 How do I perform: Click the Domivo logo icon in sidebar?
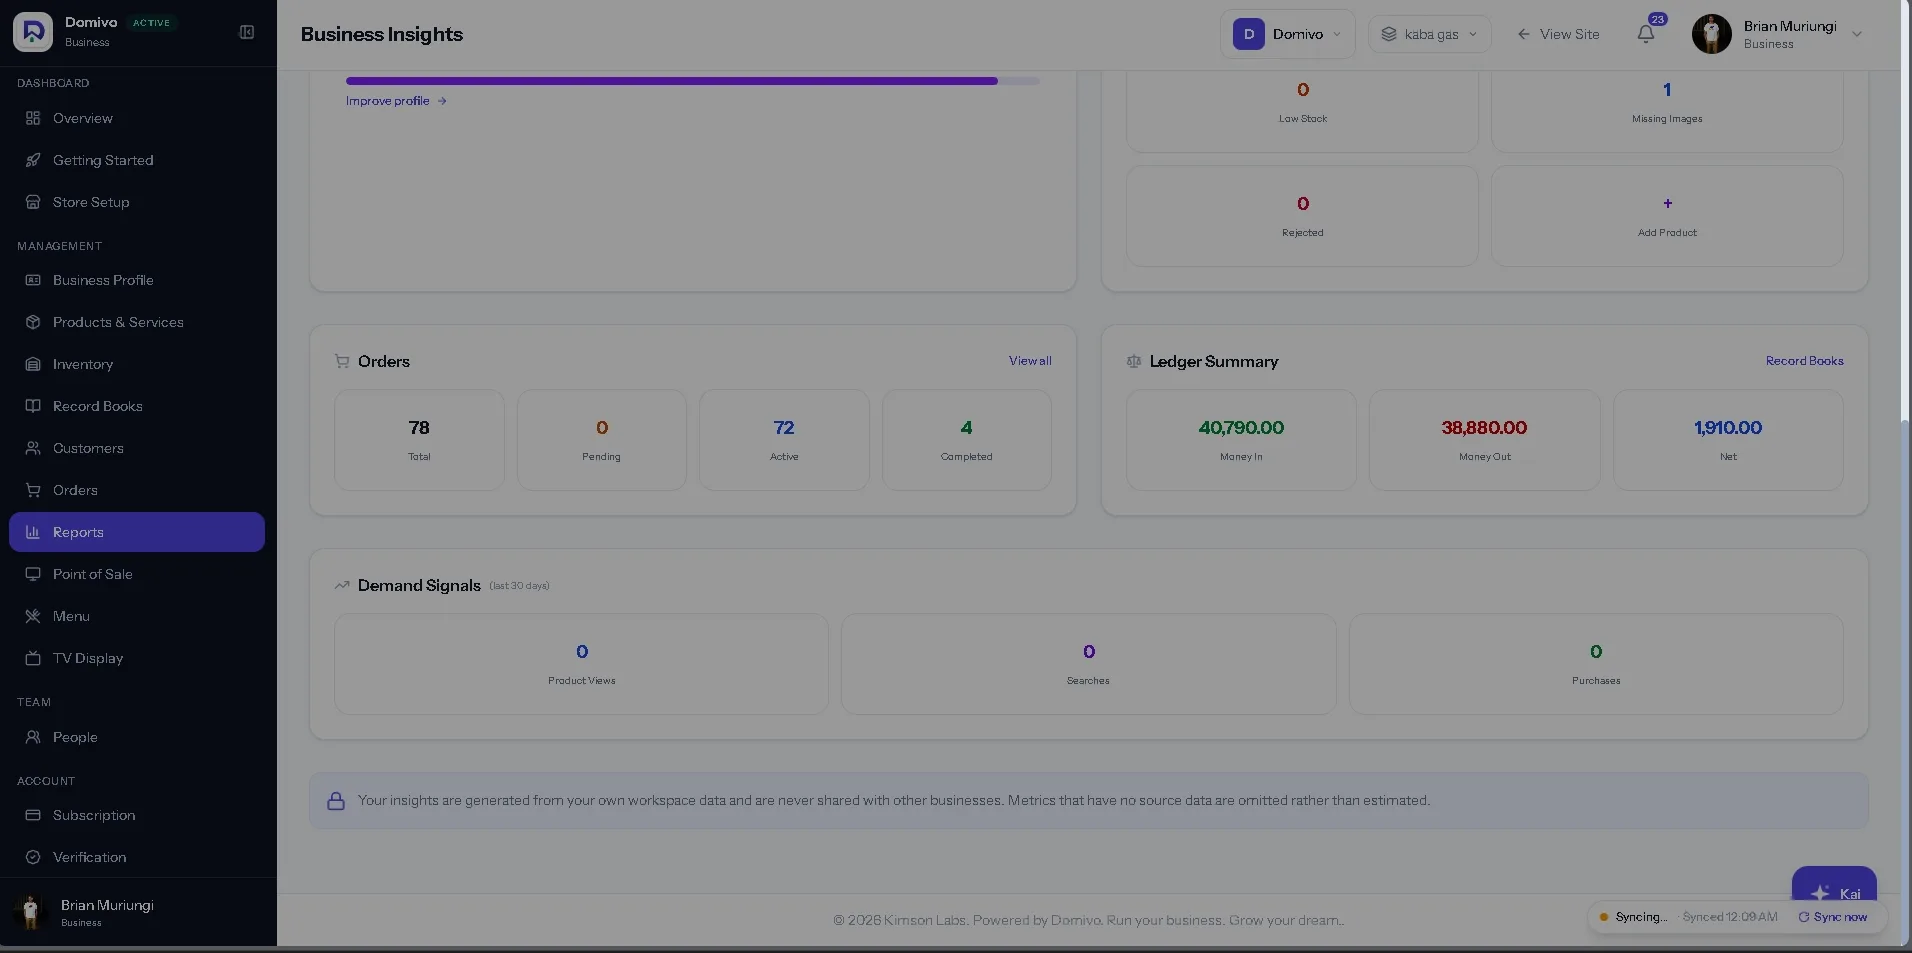coord(33,32)
